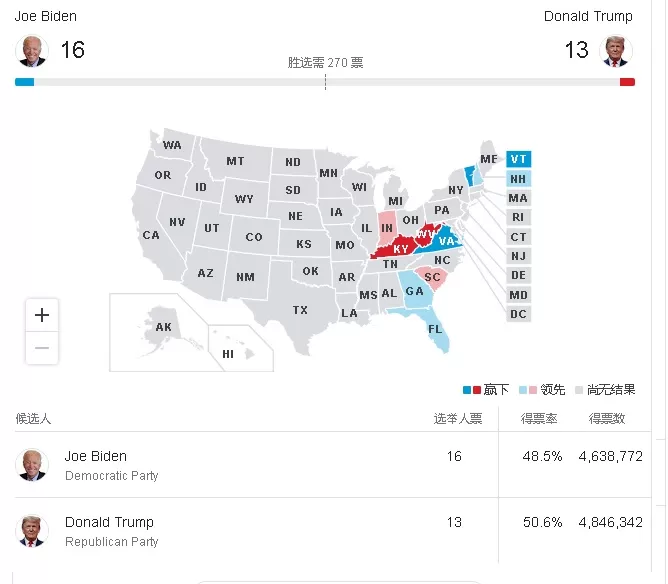Open Donald Trump row in candidate table
This screenshot has height=584, width=668.
[332, 530]
